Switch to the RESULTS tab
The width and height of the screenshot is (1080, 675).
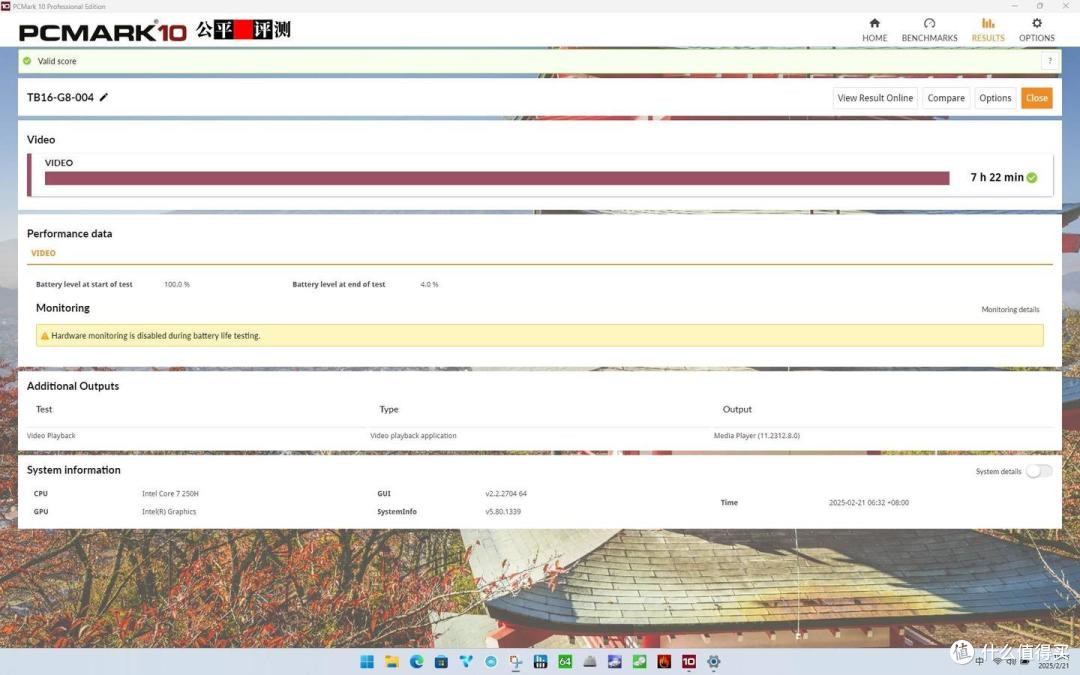tap(988, 30)
